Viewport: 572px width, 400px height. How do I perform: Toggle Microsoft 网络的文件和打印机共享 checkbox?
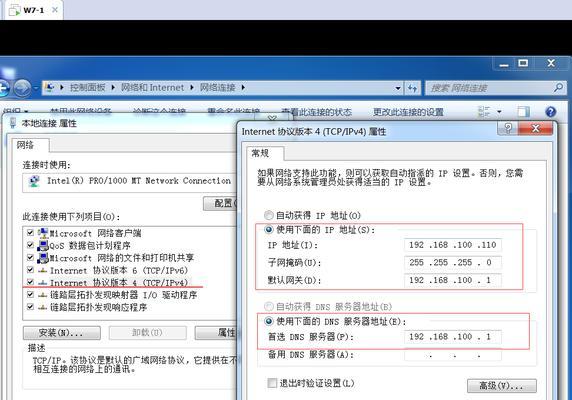pos(30,257)
